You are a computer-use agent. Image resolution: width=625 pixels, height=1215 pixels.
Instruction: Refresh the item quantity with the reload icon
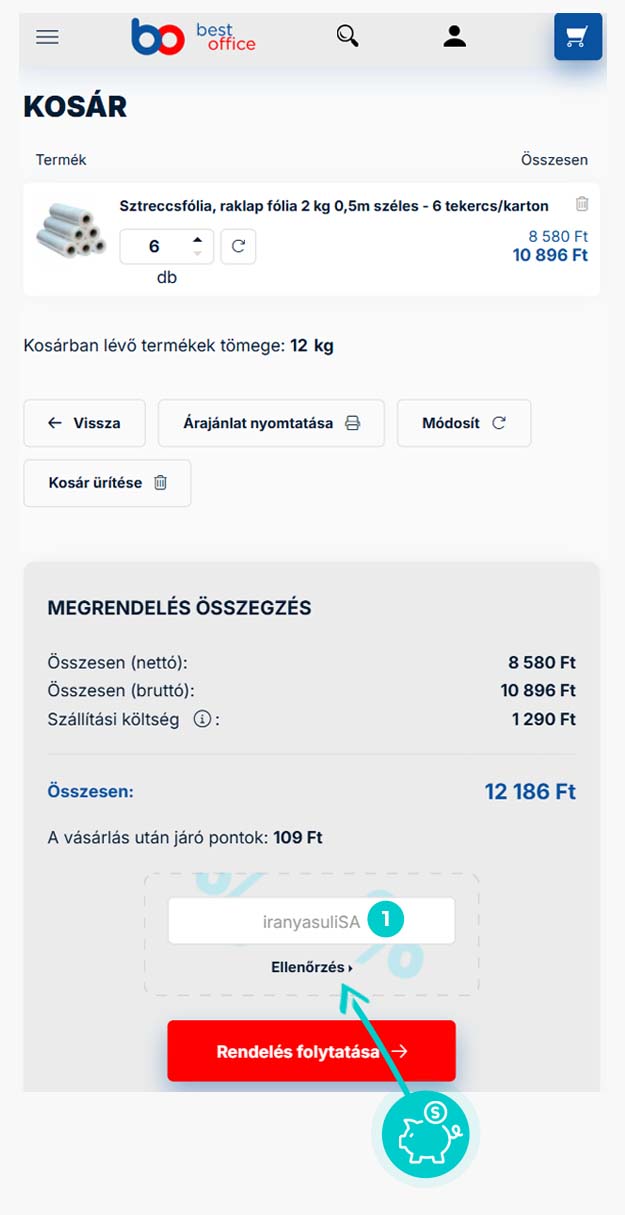(x=238, y=246)
